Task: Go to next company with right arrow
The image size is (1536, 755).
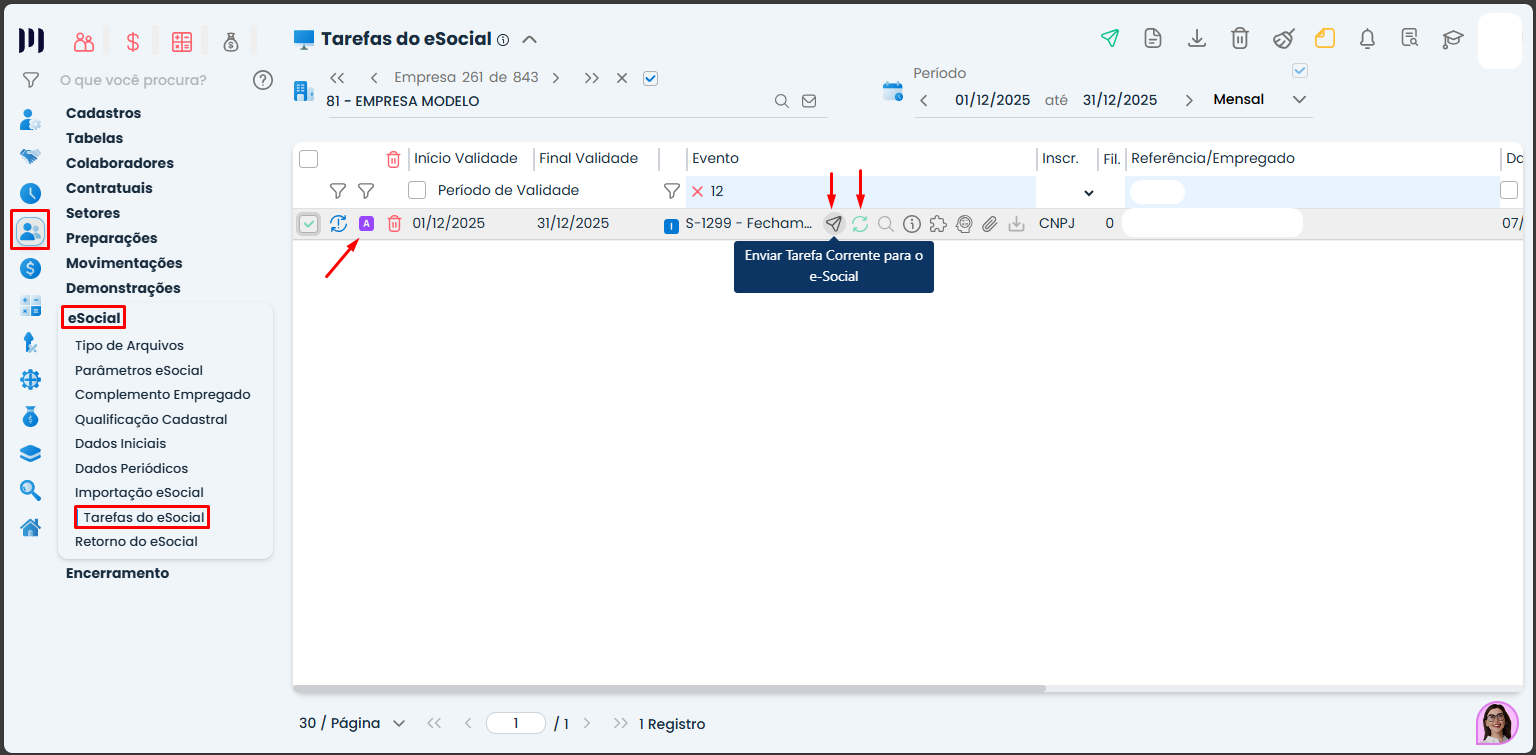Action: click(x=556, y=78)
